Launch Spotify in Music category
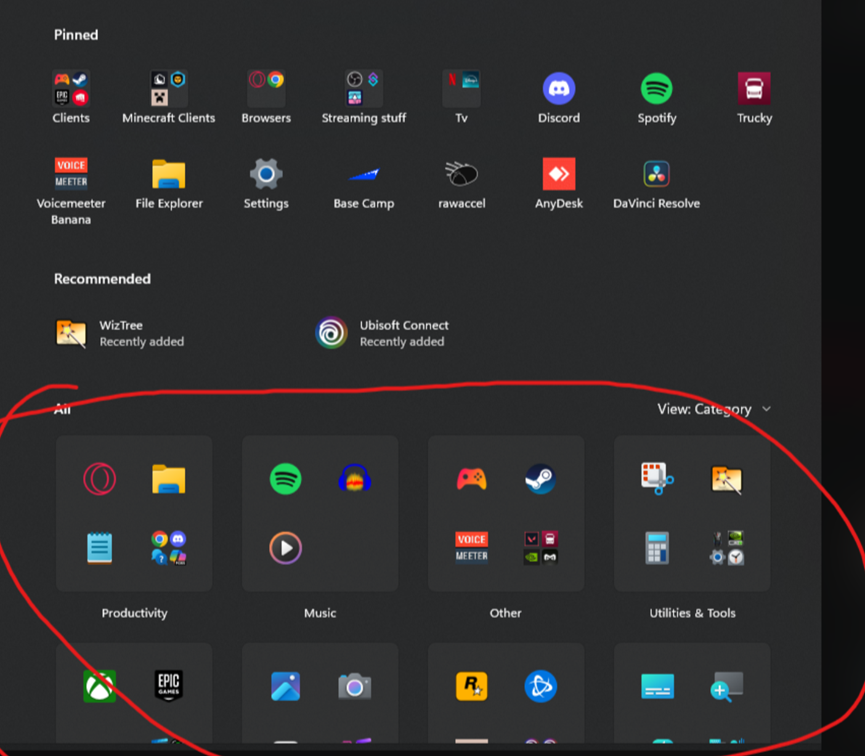This screenshot has height=756, width=865. click(x=285, y=478)
